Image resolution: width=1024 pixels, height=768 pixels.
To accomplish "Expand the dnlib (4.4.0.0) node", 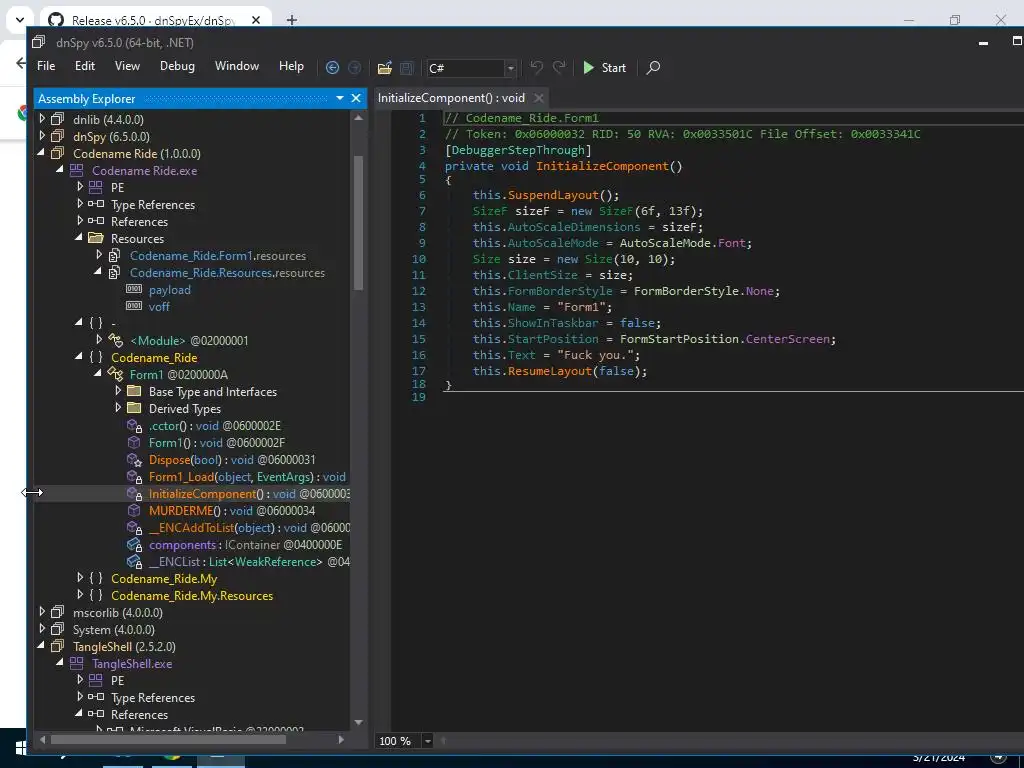I will (42, 119).
